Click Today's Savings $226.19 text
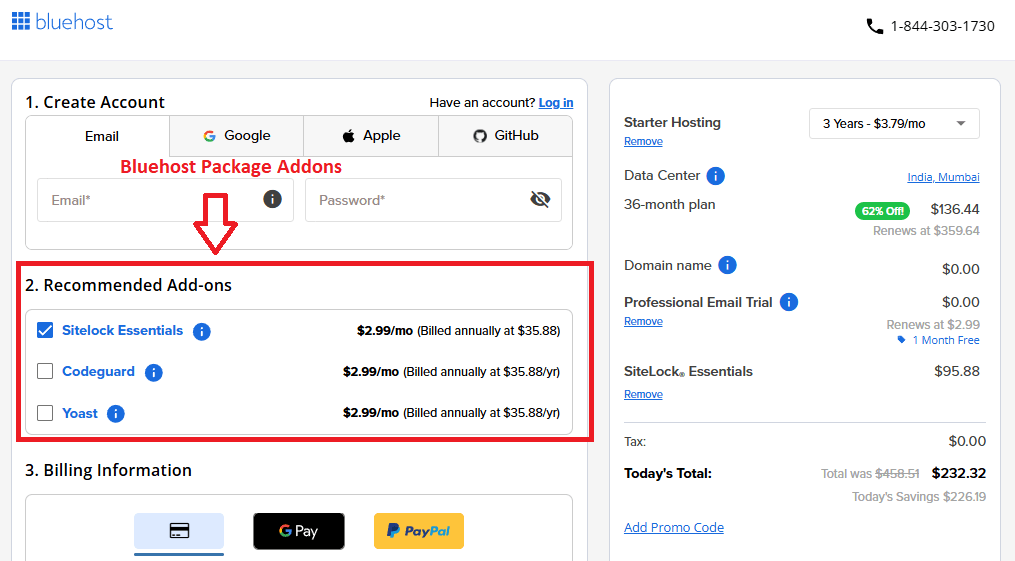Viewport: 1015px width, 561px height. pyautogui.click(x=919, y=497)
